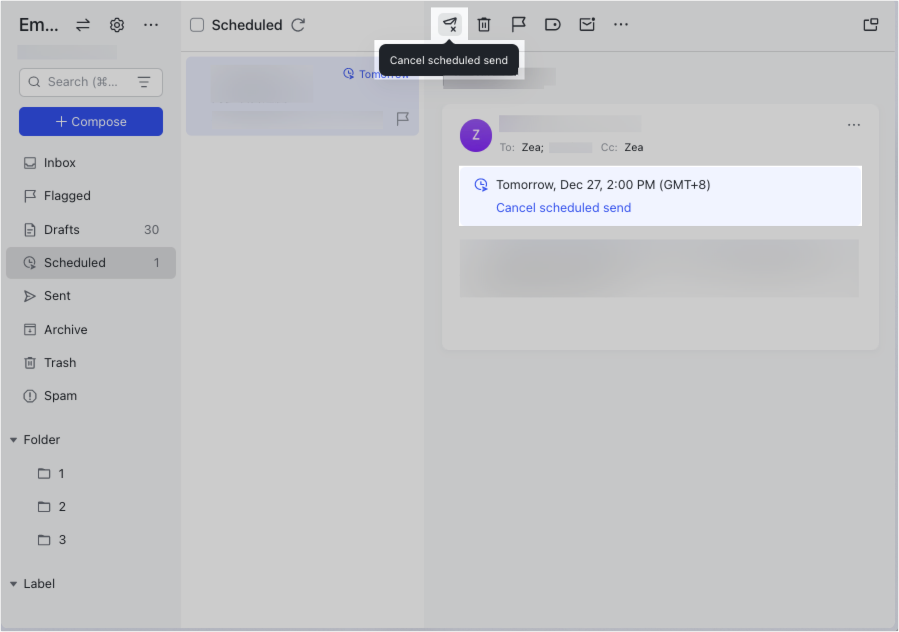The height and width of the screenshot is (632, 899).
Task: Open mail settings via the gear icon
Action: [117, 24]
